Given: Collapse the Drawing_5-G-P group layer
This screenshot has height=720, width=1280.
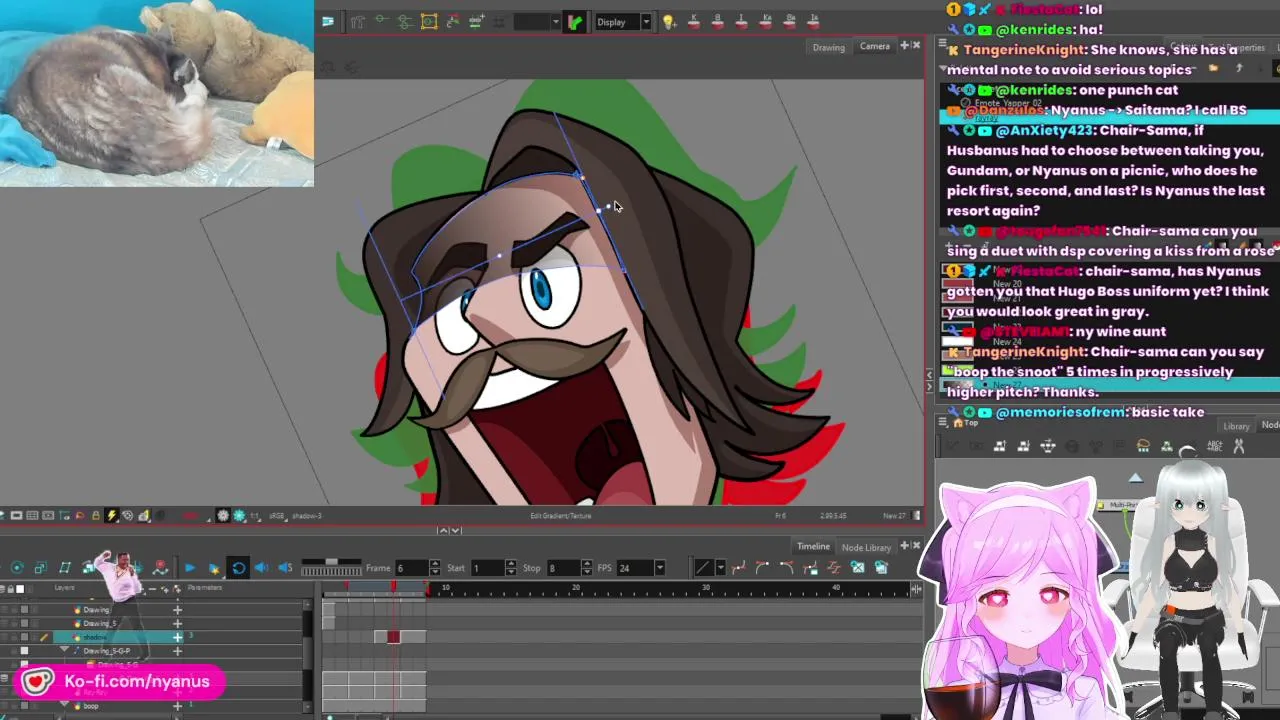Looking at the screenshot, I should click(65, 650).
